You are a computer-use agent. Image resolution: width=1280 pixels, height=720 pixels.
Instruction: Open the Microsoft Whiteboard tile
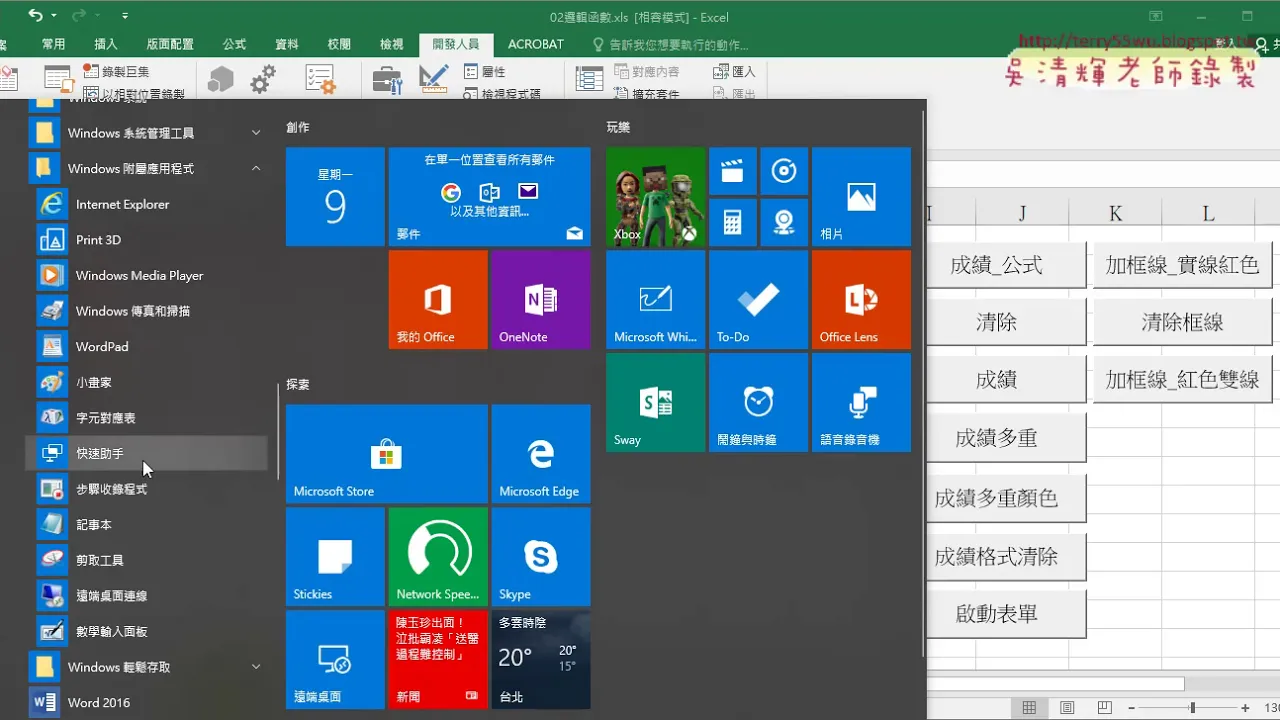tap(655, 300)
